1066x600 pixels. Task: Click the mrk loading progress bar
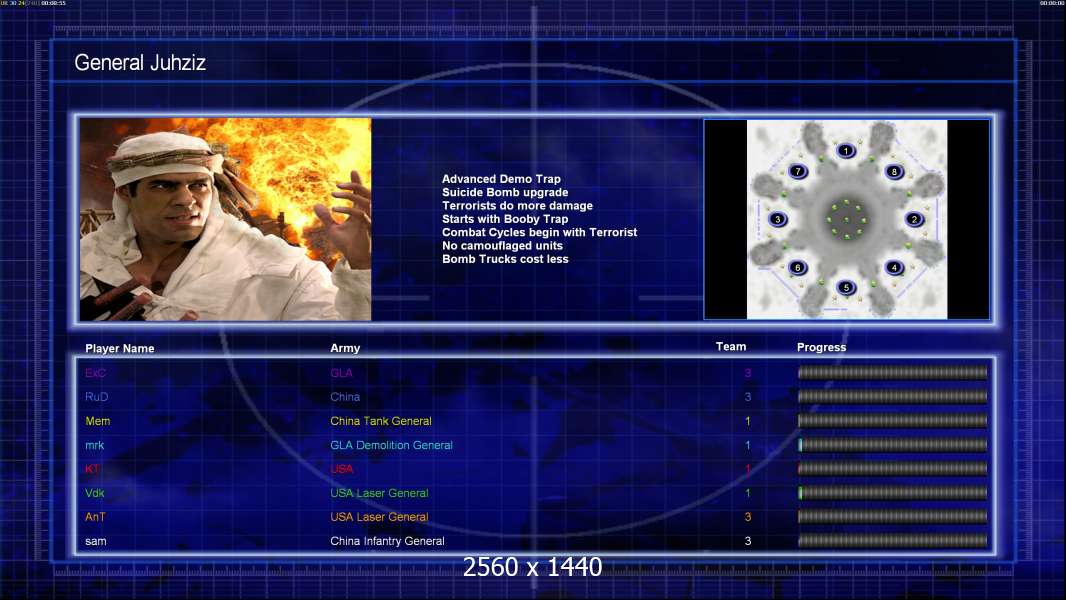click(x=893, y=445)
